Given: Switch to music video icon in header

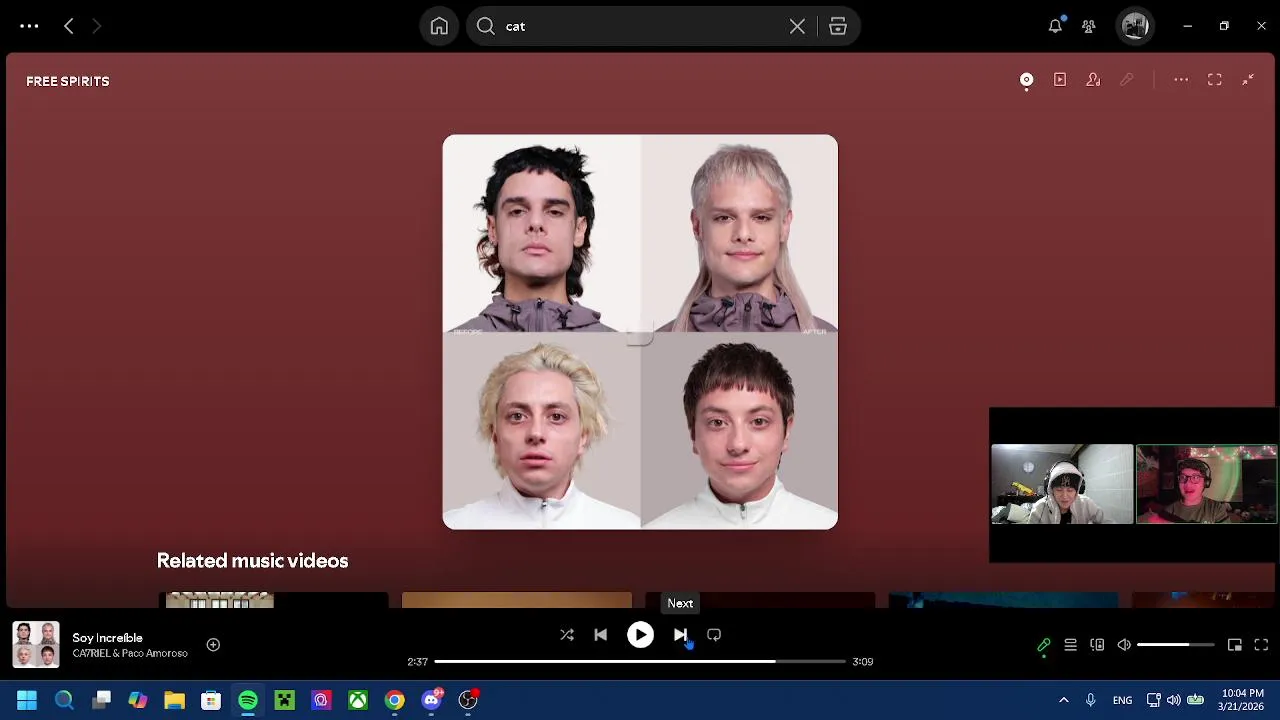Looking at the screenshot, I should tap(1060, 80).
